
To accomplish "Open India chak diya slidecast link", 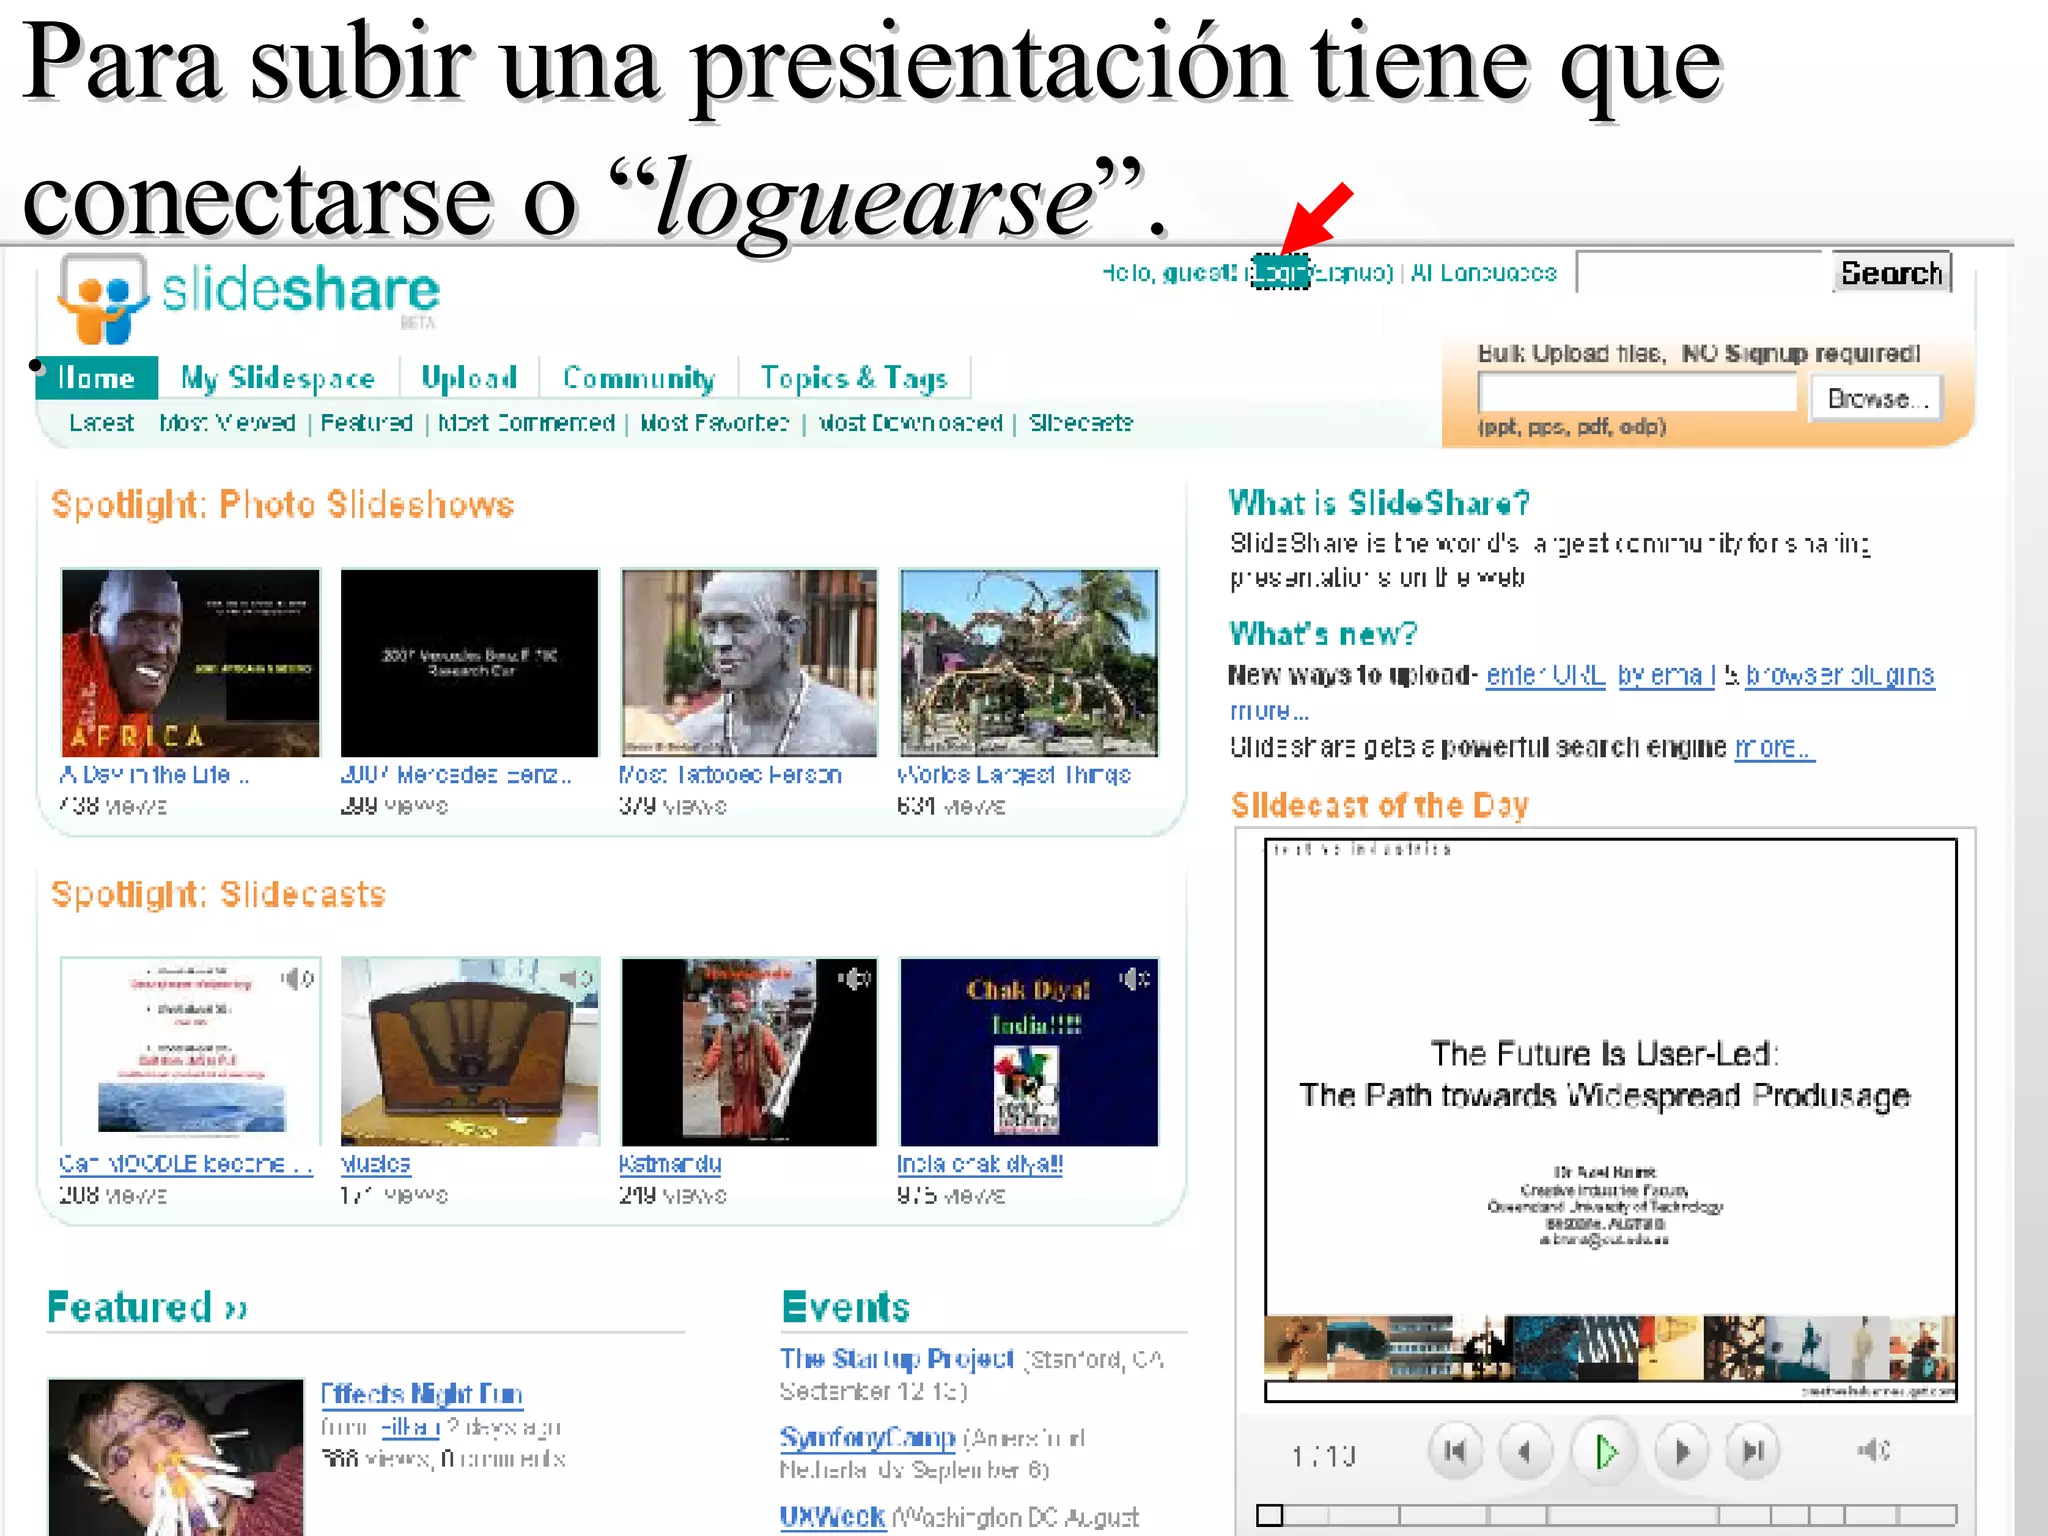I will click(x=980, y=1164).
